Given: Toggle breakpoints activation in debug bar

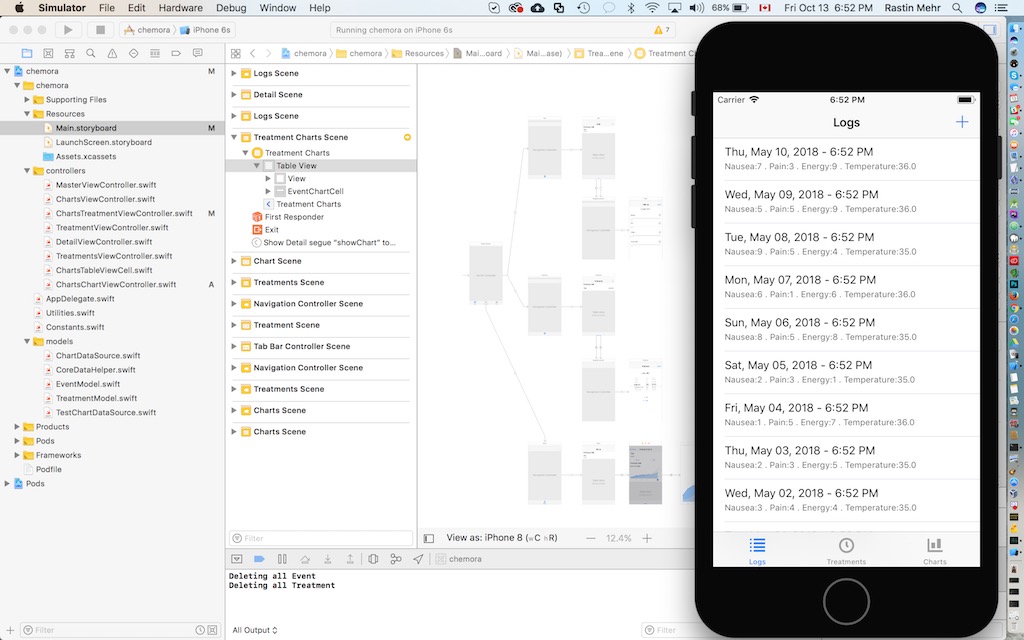Looking at the screenshot, I should [259, 559].
